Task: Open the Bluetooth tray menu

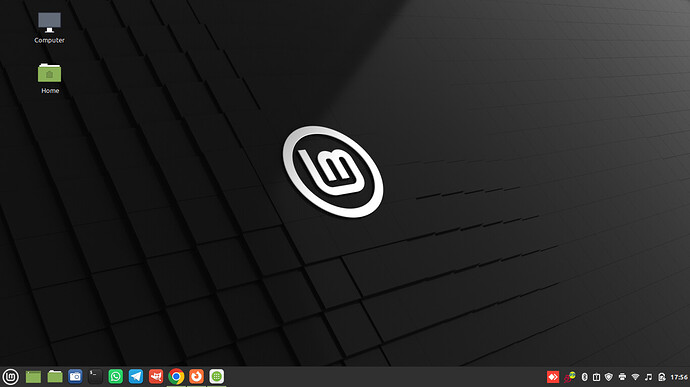Action: click(584, 377)
